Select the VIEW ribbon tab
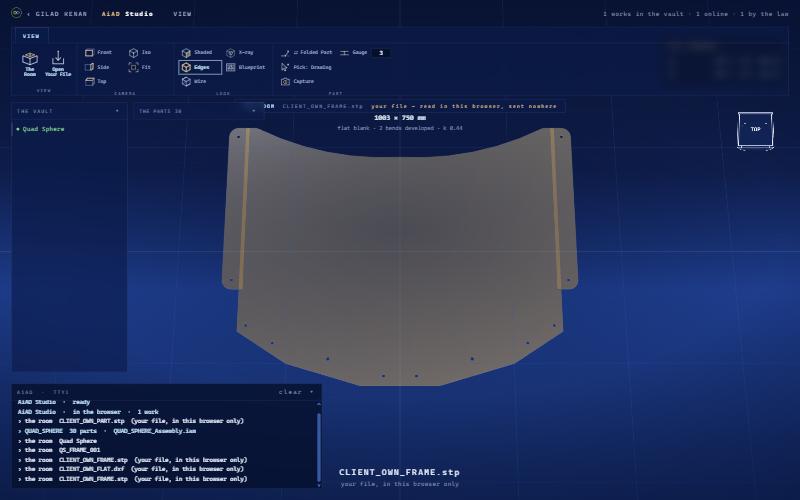The width and height of the screenshot is (800, 500). click(x=31, y=36)
